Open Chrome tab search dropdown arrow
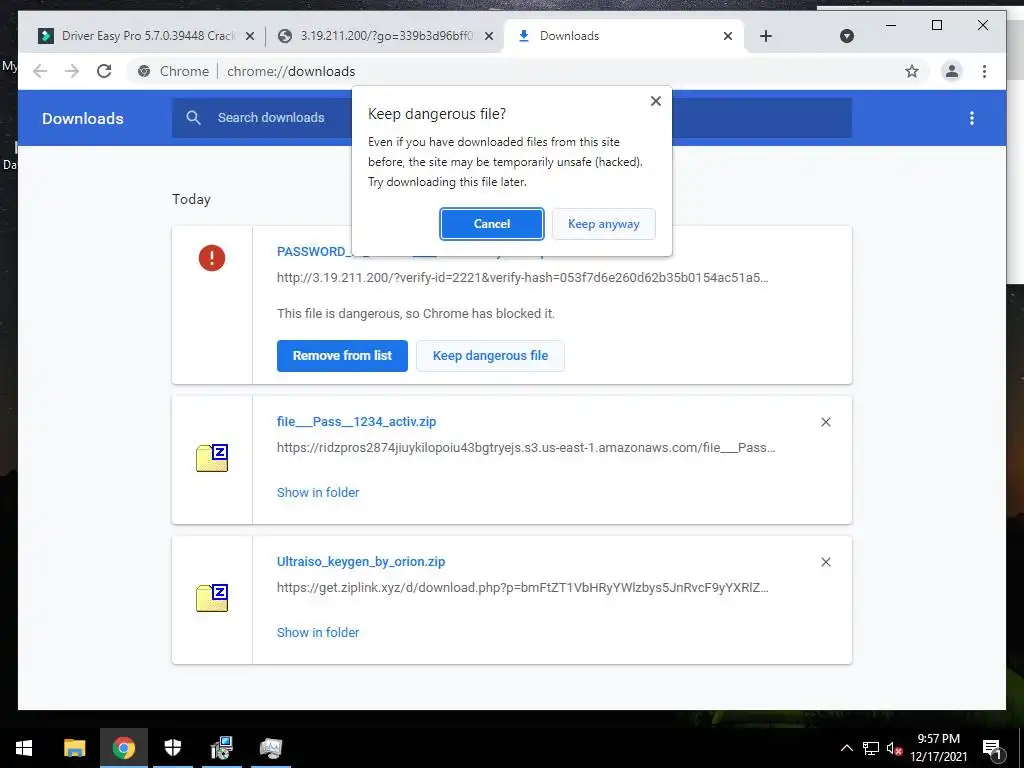The width and height of the screenshot is (1024, 768). tap(846, 37)
